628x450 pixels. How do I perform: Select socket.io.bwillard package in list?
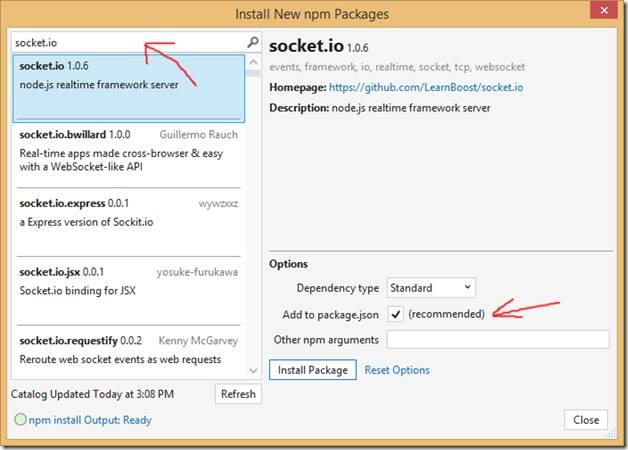tap(129, 155)
